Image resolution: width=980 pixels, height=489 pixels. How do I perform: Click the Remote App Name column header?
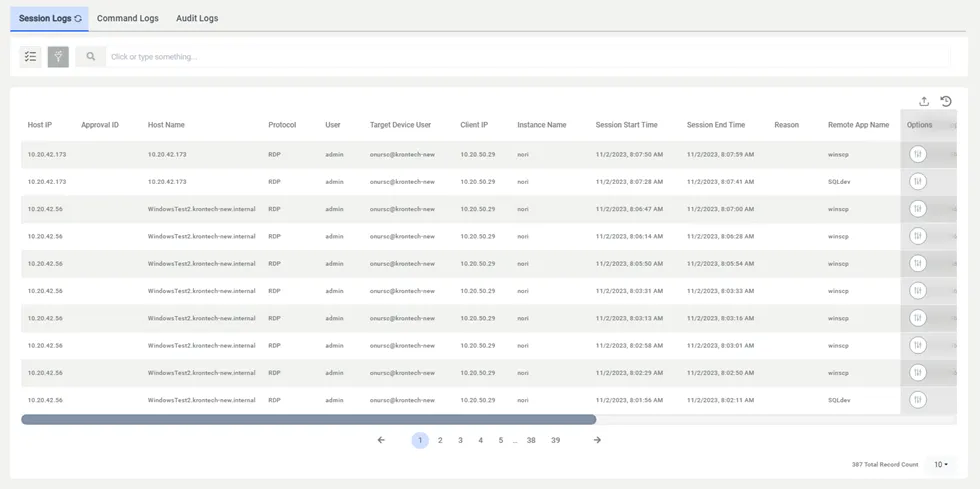[x=858, y=125]
